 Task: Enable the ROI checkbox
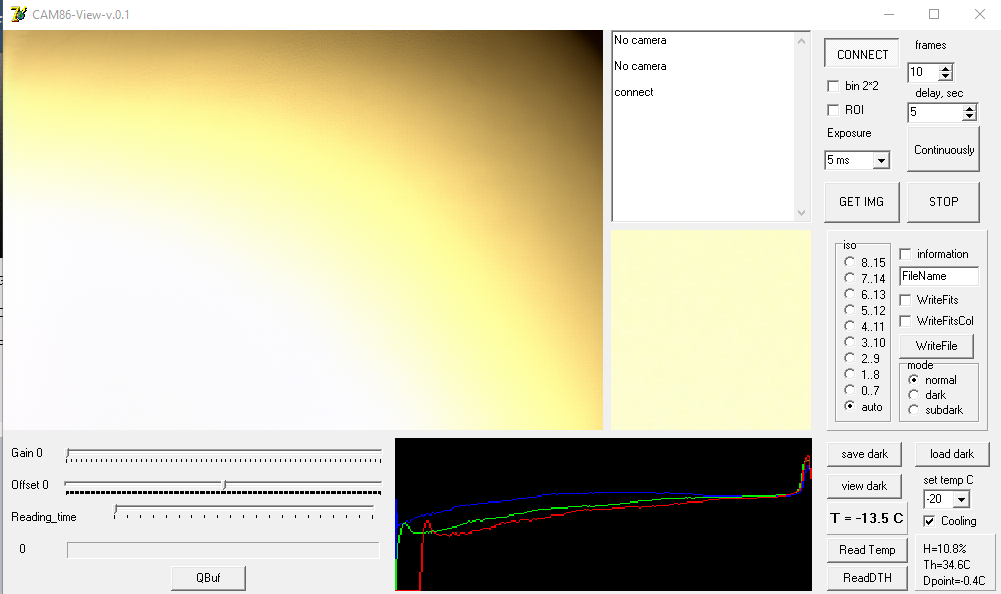(x=834, y=110)
